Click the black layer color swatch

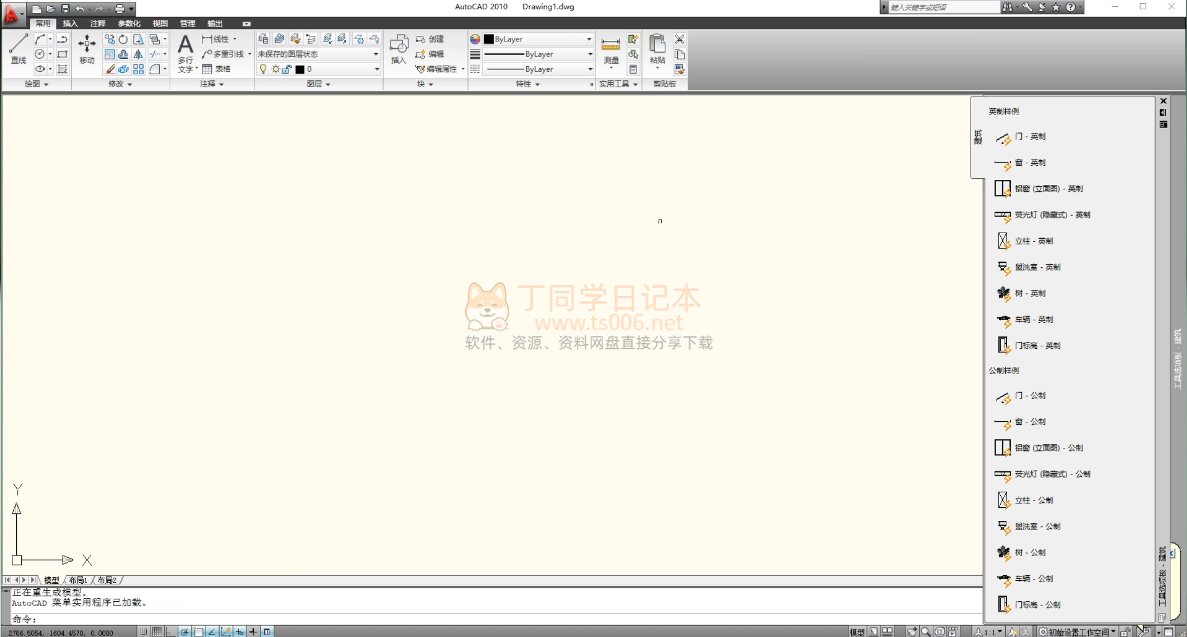[300, 69]
